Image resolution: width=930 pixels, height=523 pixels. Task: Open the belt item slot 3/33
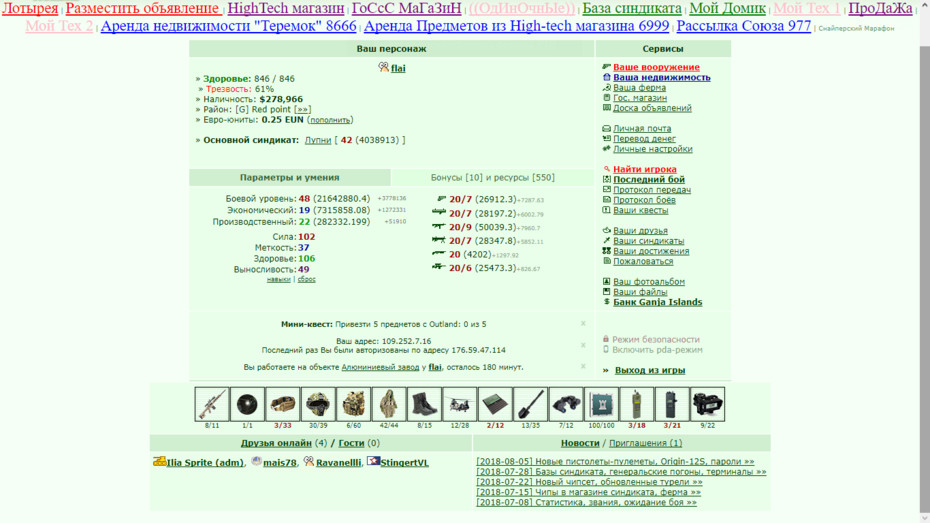point(282,404)
